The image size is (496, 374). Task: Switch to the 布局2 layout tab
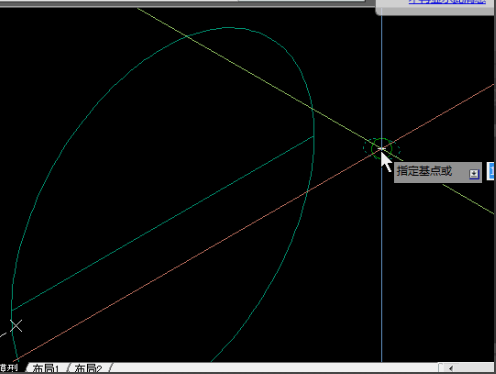[x=88, y=369]
